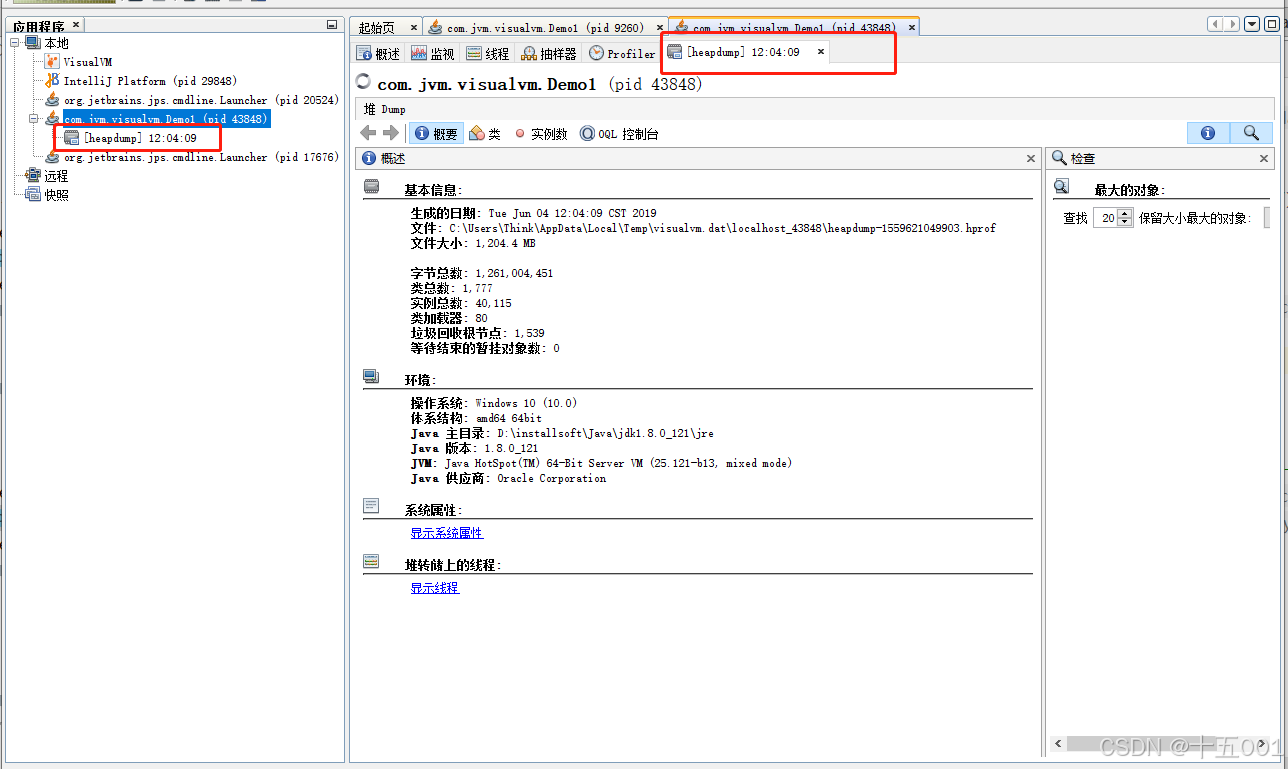Click the blue info button above the 检查 panel

tap(1207, 133)
